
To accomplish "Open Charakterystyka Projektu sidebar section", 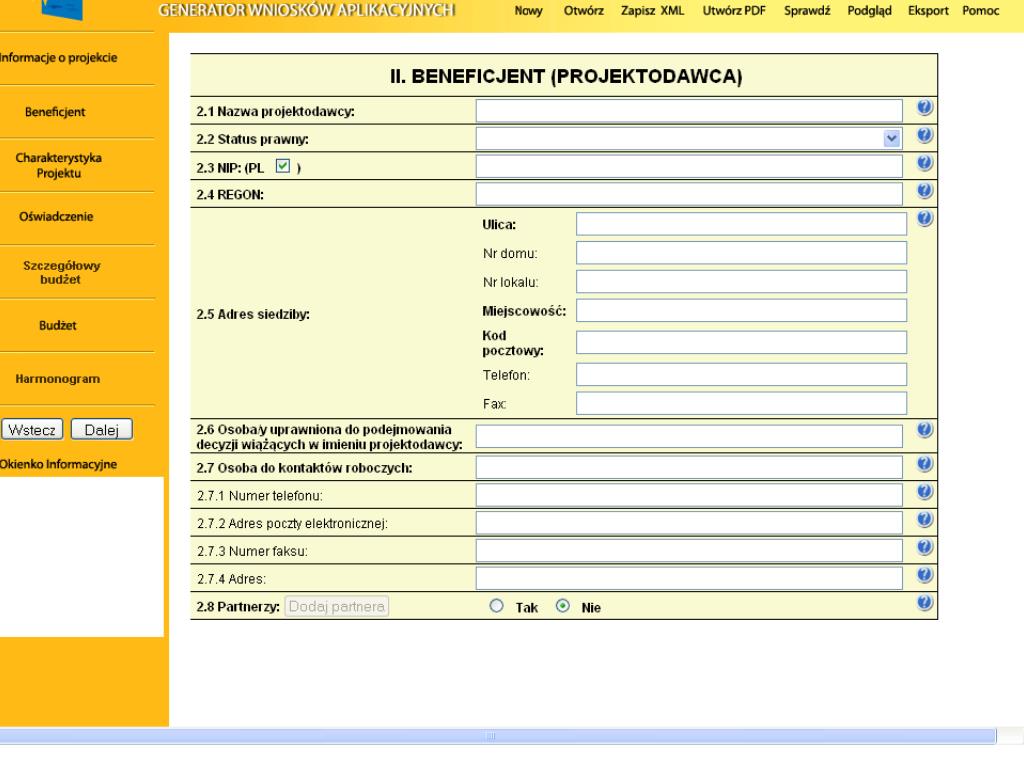I will tap(59, 165).
